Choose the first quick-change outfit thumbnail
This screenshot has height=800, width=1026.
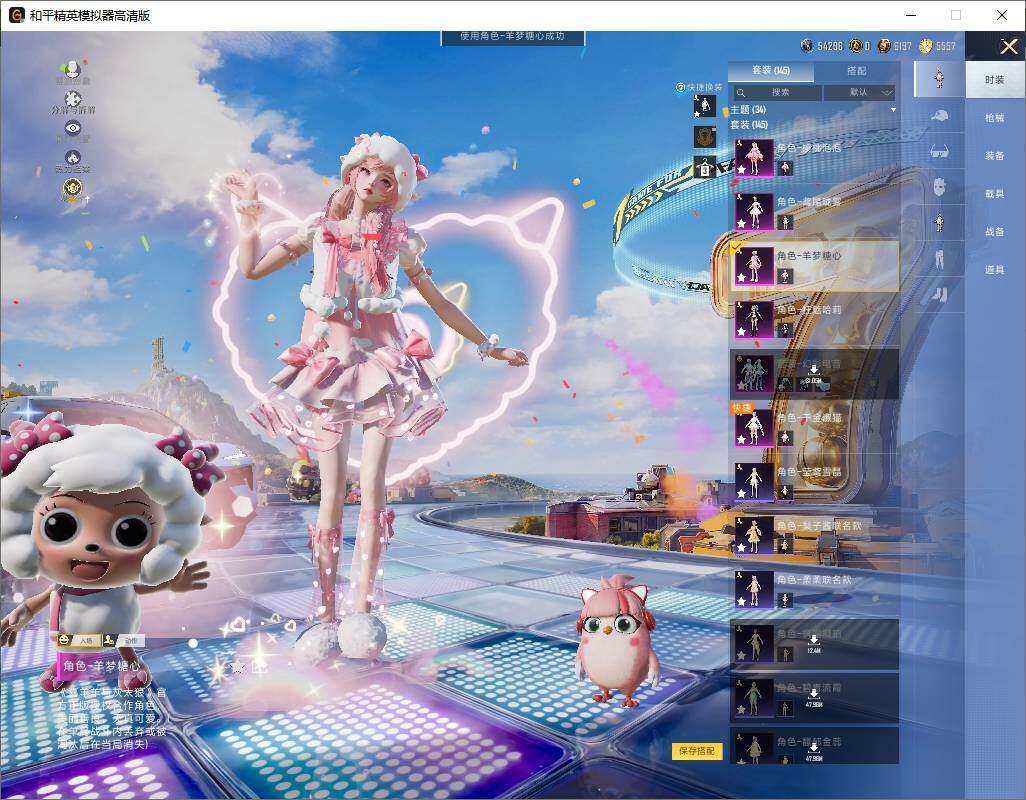click(x=705, y=106)
